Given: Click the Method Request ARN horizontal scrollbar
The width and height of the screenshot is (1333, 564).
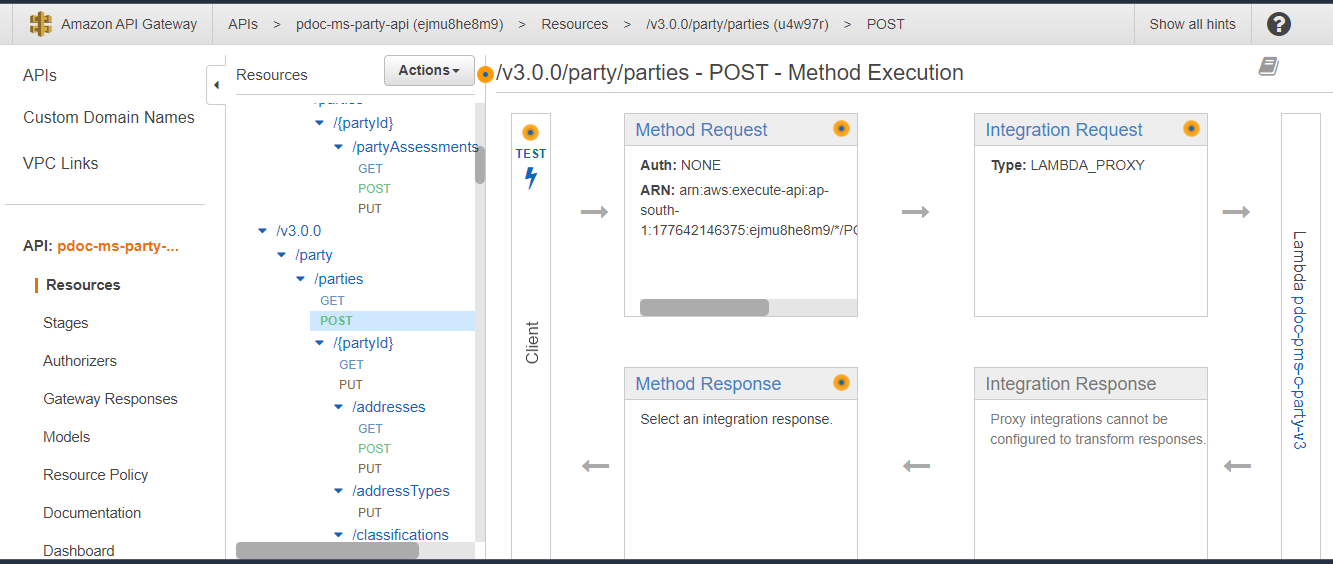Looking at the screenshot, I should click(704, 307).
